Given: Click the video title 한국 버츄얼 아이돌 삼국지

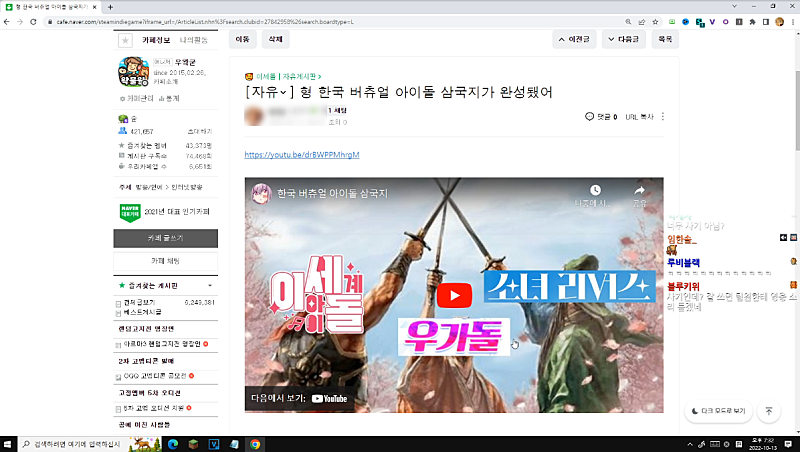Looking at the screenshot, I should click(x=333, y=194).
